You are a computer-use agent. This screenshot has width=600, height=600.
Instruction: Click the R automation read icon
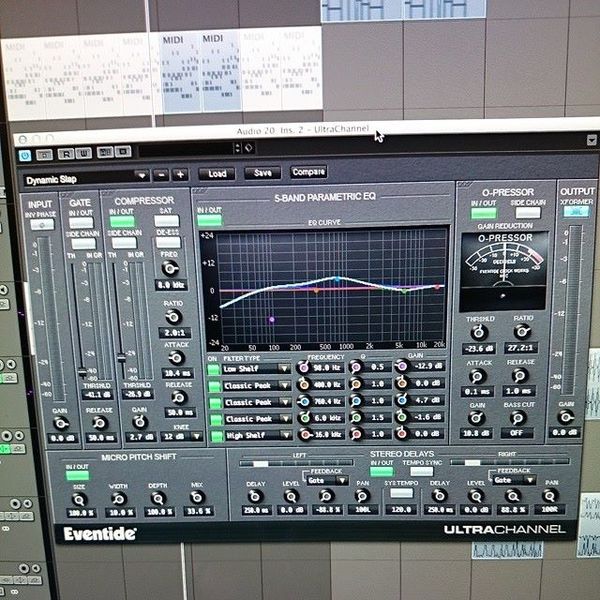65,154
